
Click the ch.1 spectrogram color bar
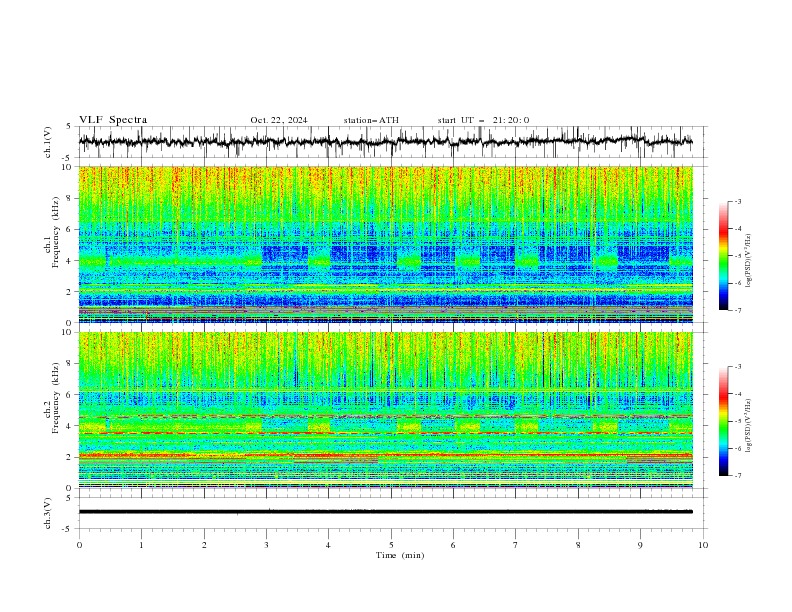[x=724, y=256]
